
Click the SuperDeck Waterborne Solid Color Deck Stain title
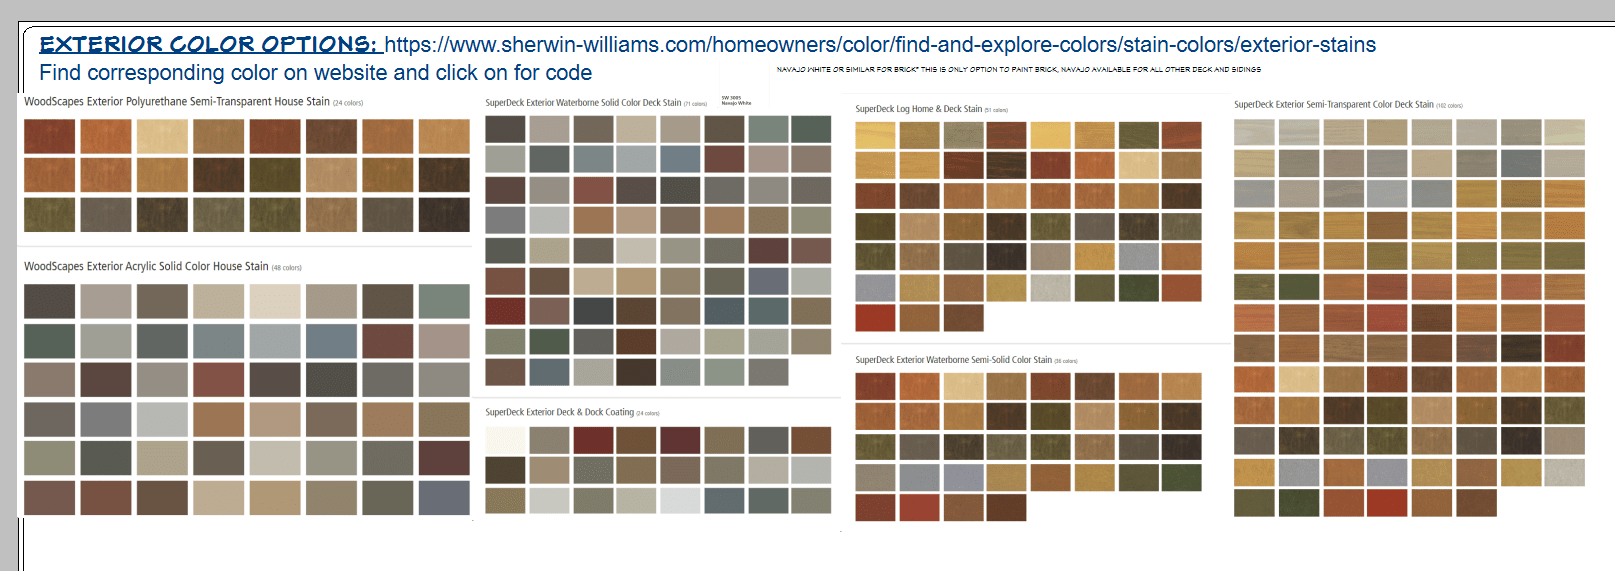[x=583, y=103]
